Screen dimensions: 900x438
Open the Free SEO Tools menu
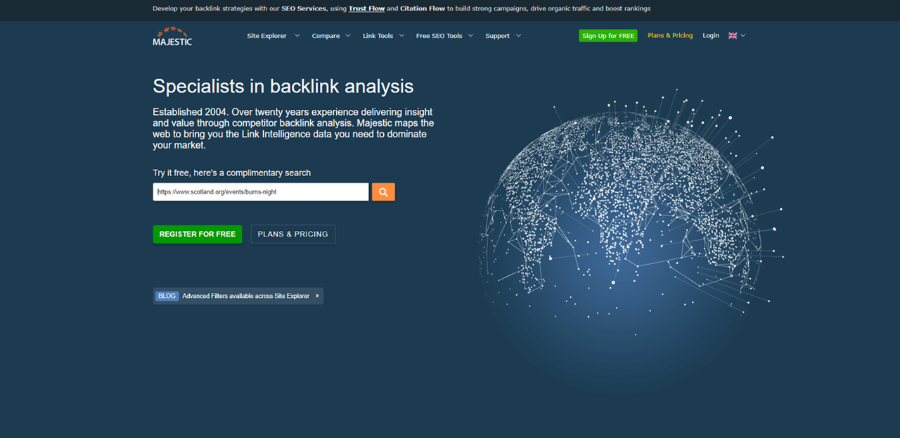coord(443,36)
